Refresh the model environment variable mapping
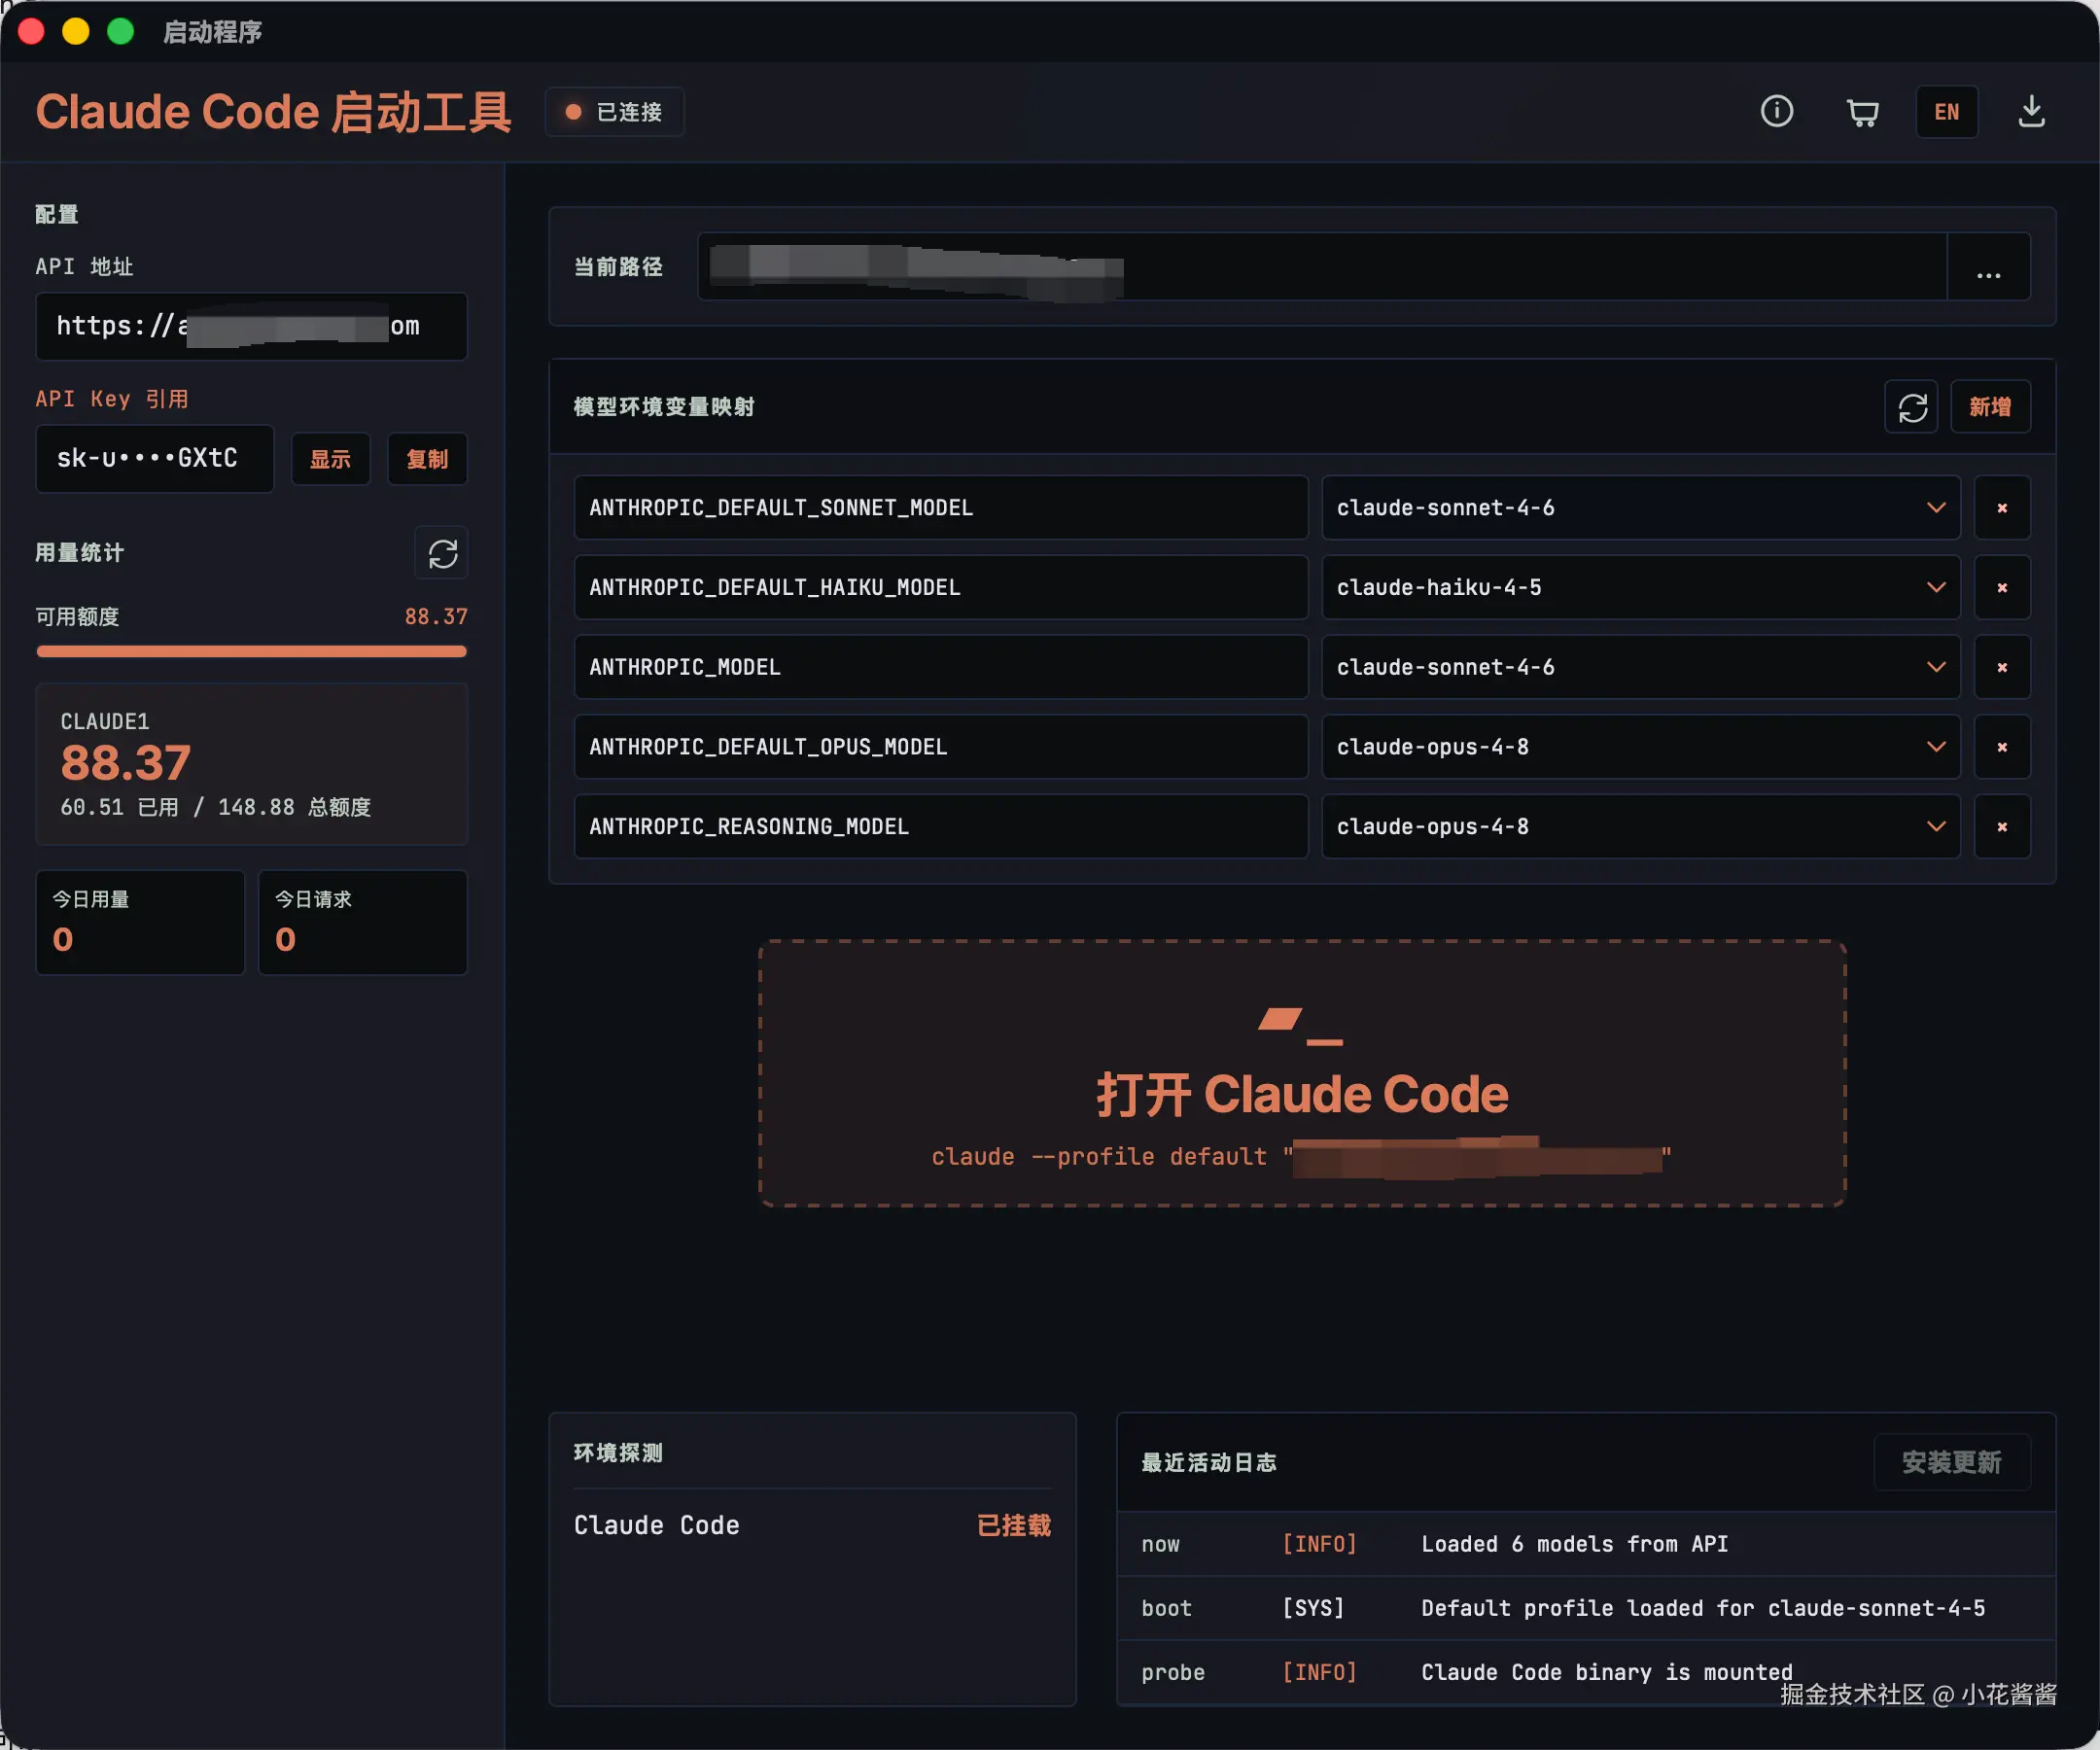This screenshot has width=2100, height=1750. [1911, 407]
